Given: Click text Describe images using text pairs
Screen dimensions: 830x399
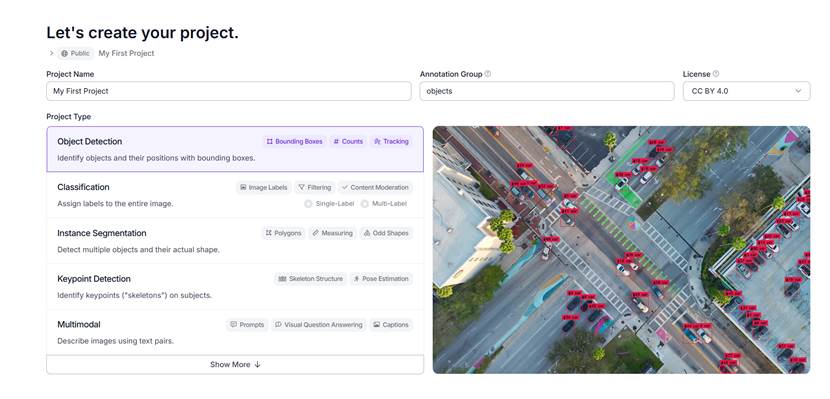Looking at the screenshot, I should (115, 341).
